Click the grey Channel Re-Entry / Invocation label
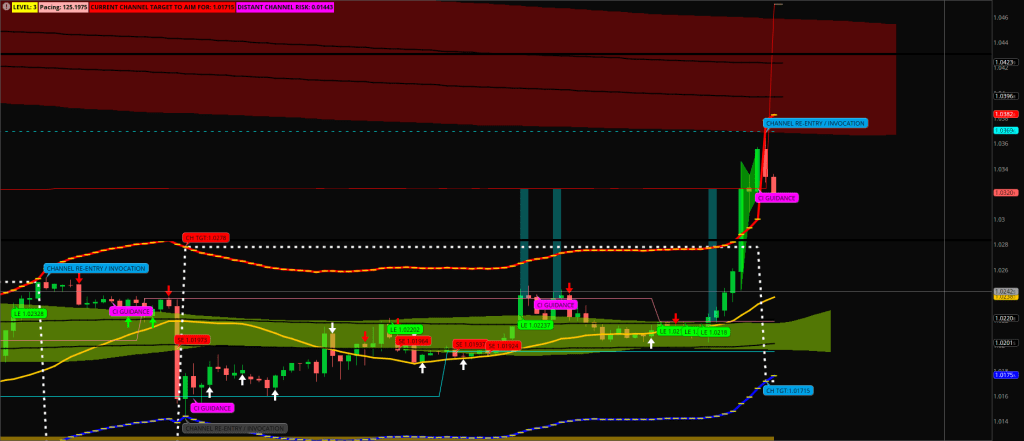 click(x=235, y=428)
